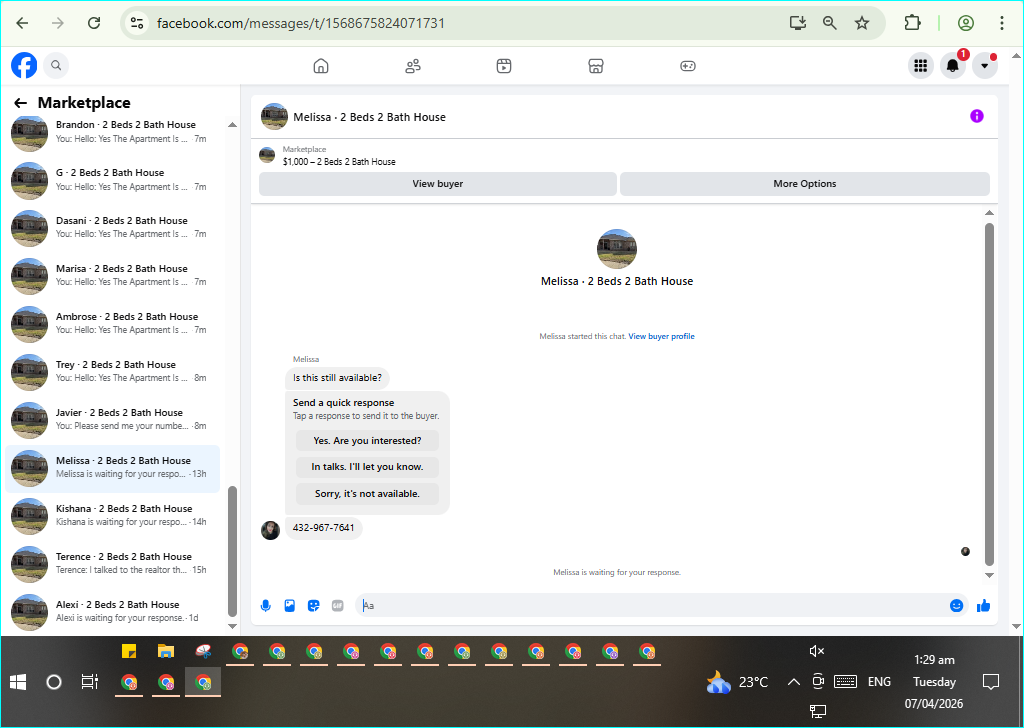
Task: Click the Facebook logo icon
Action: 24,65
